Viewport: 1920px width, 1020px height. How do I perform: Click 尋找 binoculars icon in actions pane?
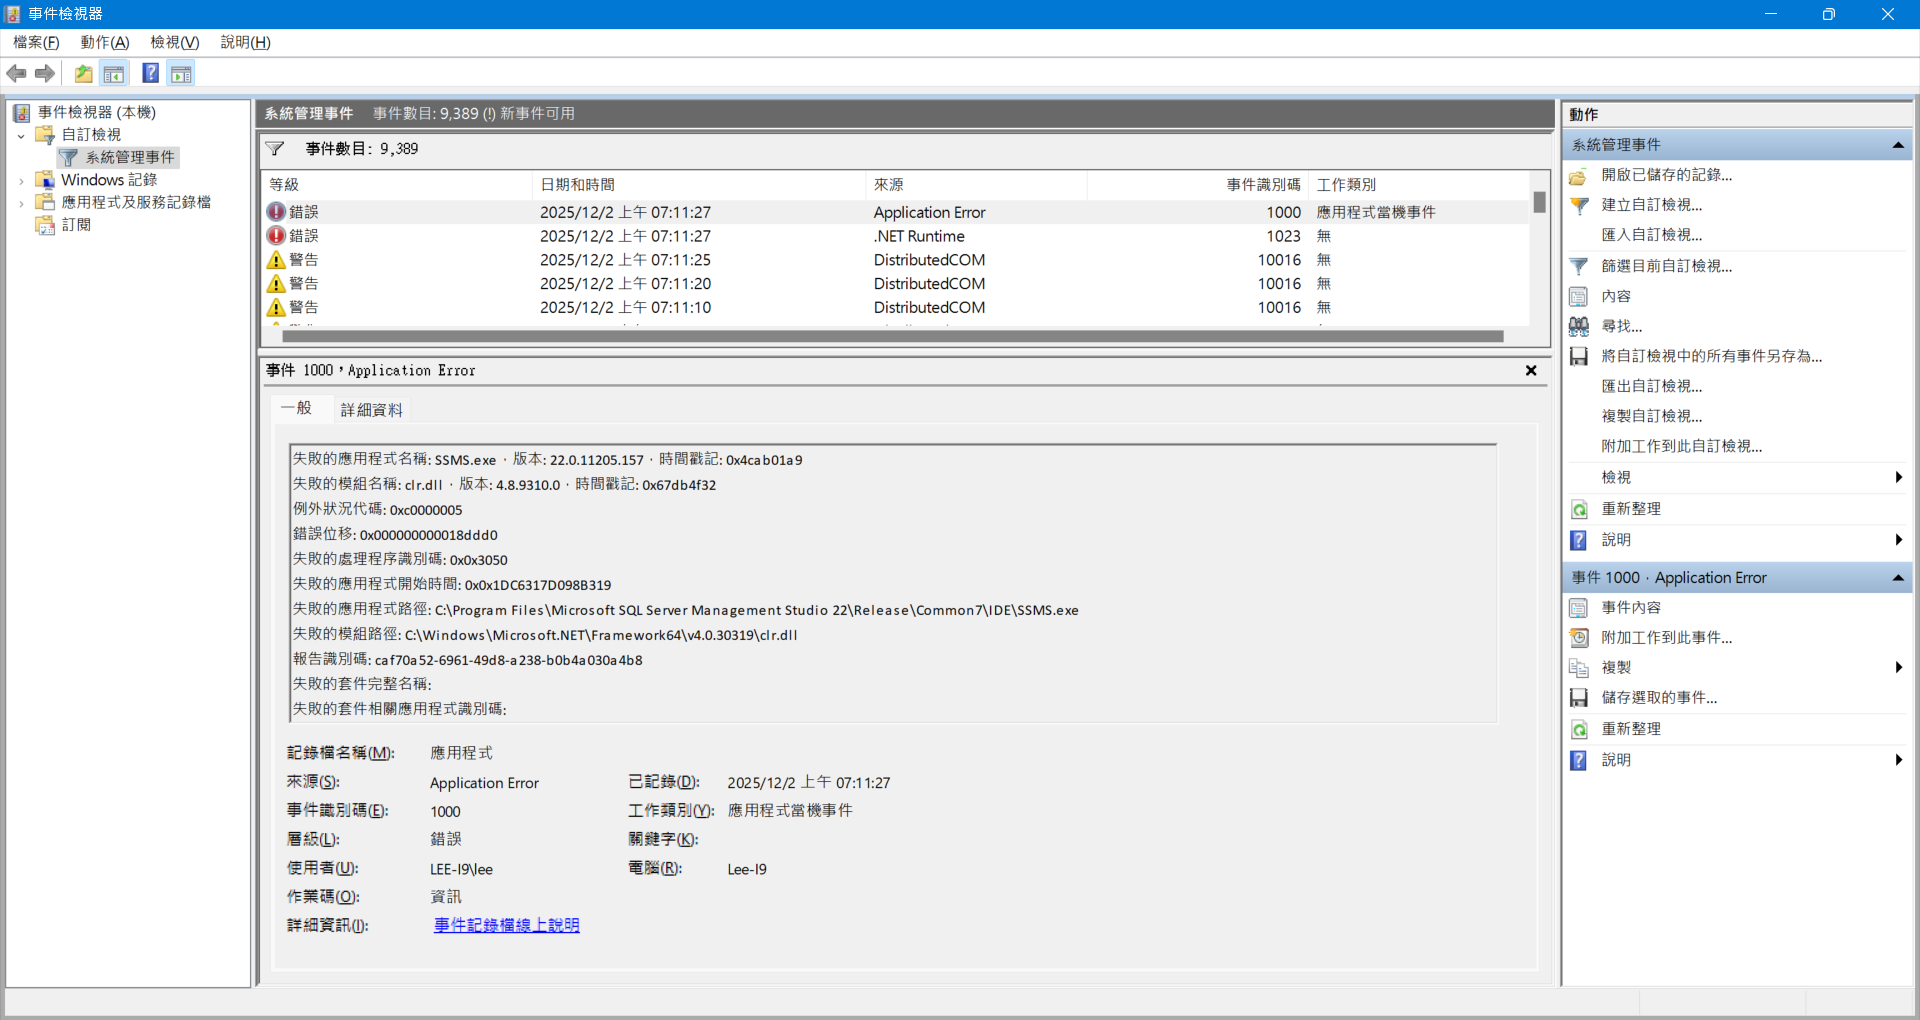point(1579,326)
